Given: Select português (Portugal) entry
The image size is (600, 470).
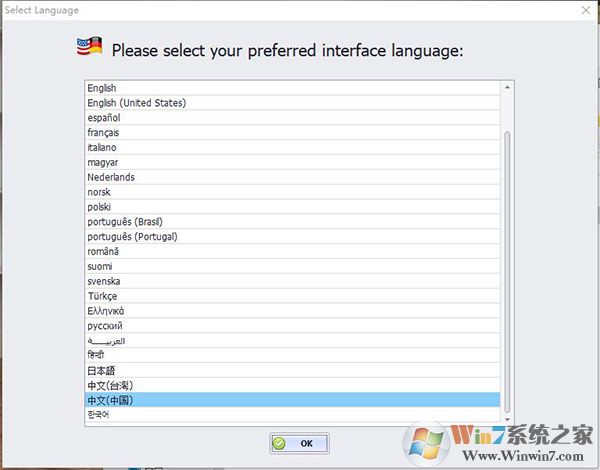Looking at the screenshot, I should [x=292, y=237].
